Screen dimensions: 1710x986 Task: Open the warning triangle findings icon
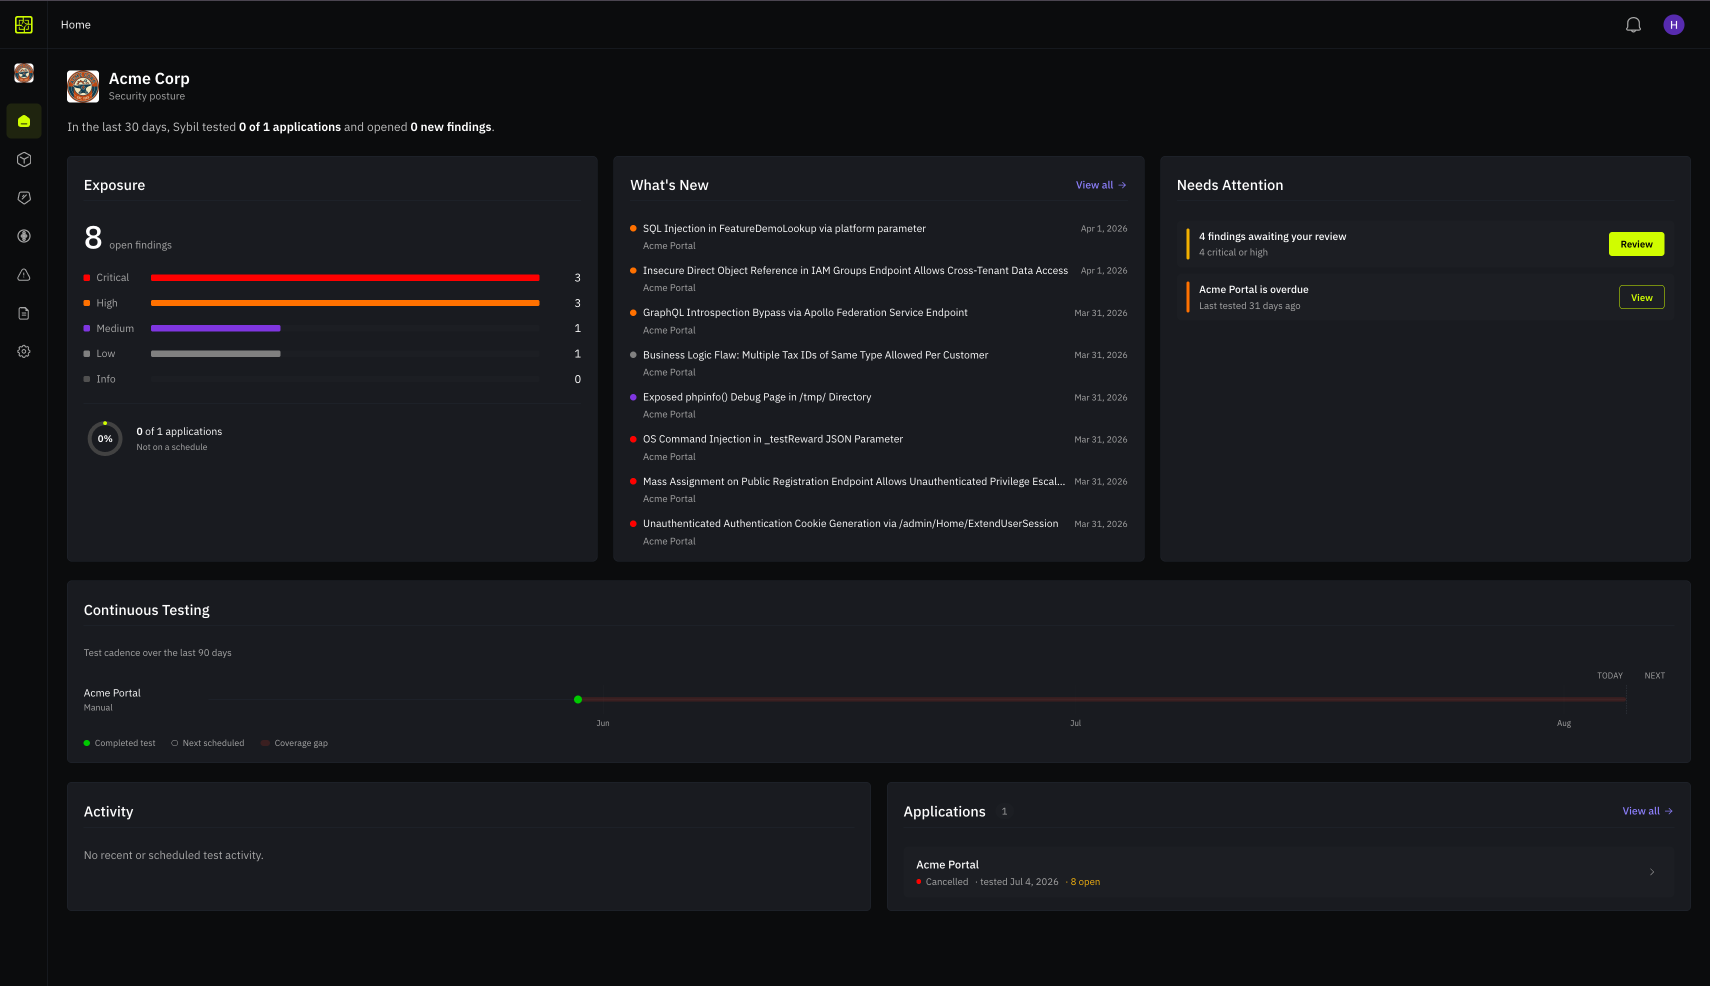coord(24,275)
